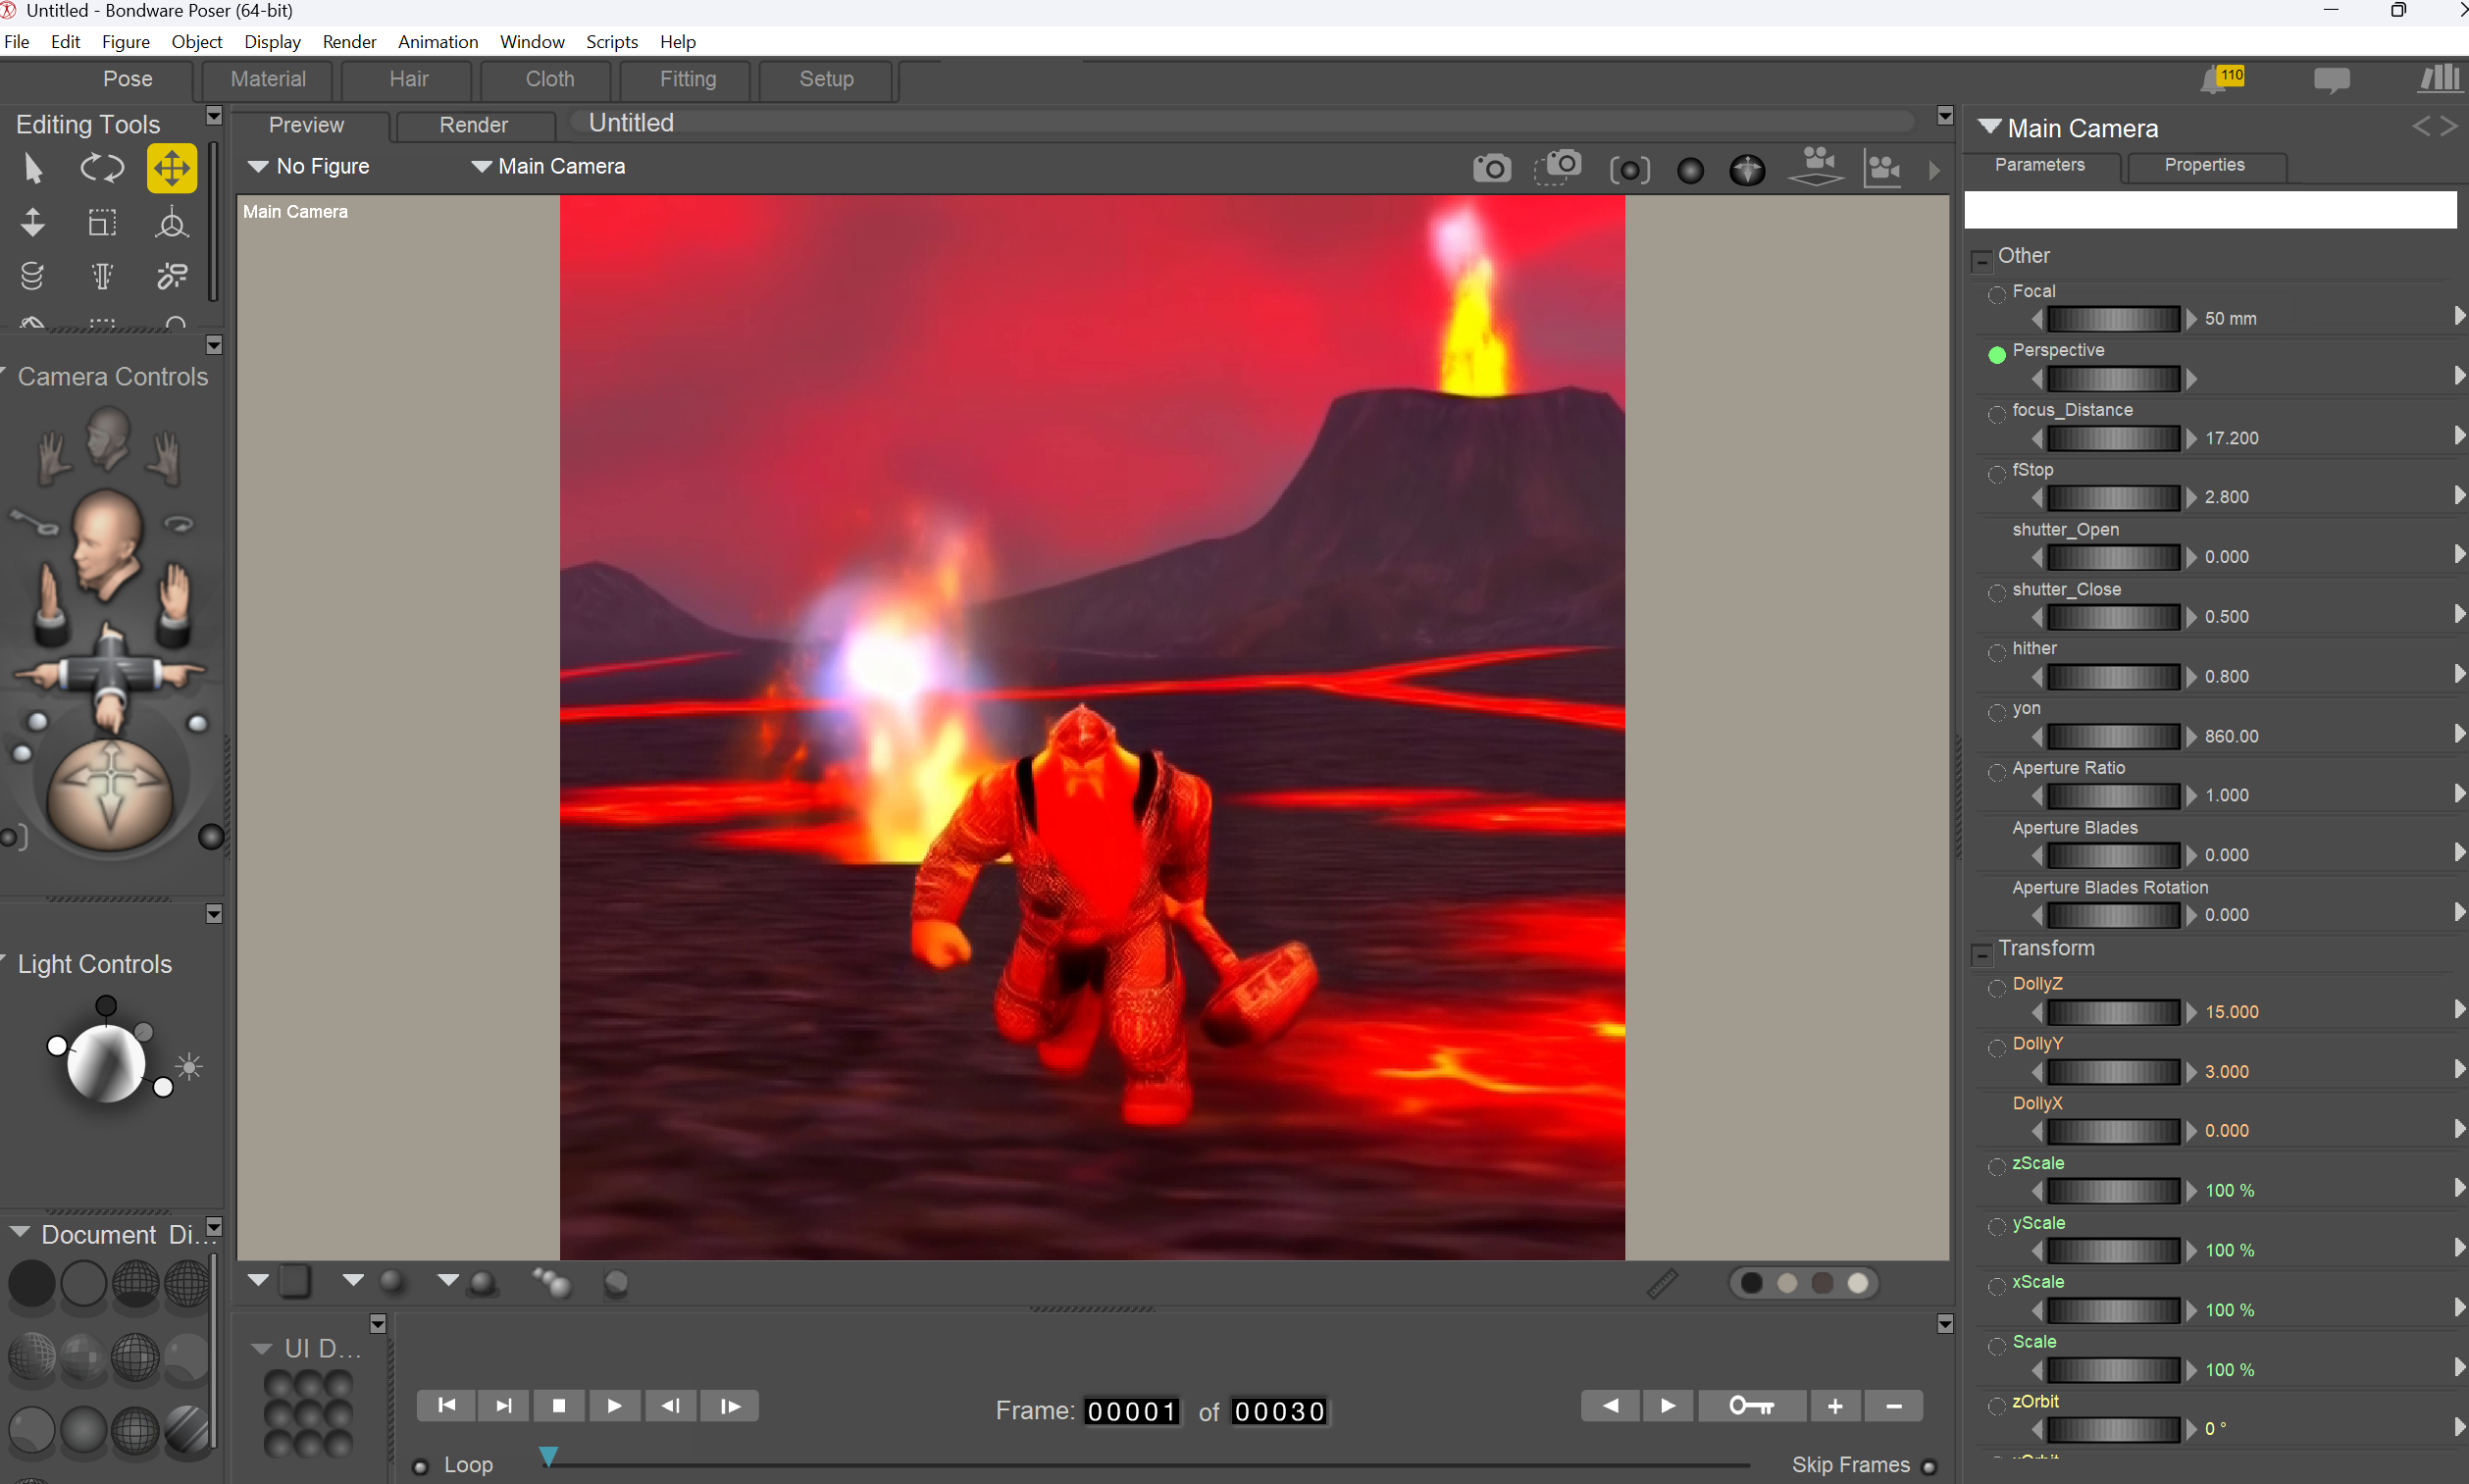Collapse the Transform parameter group
The image size is (2469, 1484).
[1982, 954]
